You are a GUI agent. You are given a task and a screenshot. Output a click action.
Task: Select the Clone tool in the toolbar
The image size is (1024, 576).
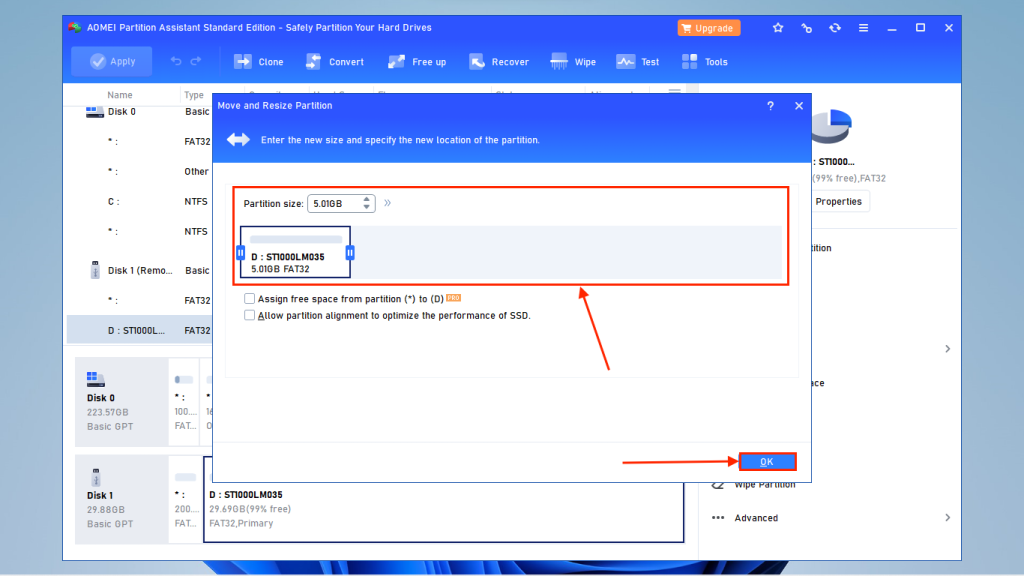click(x=258, y=61)
